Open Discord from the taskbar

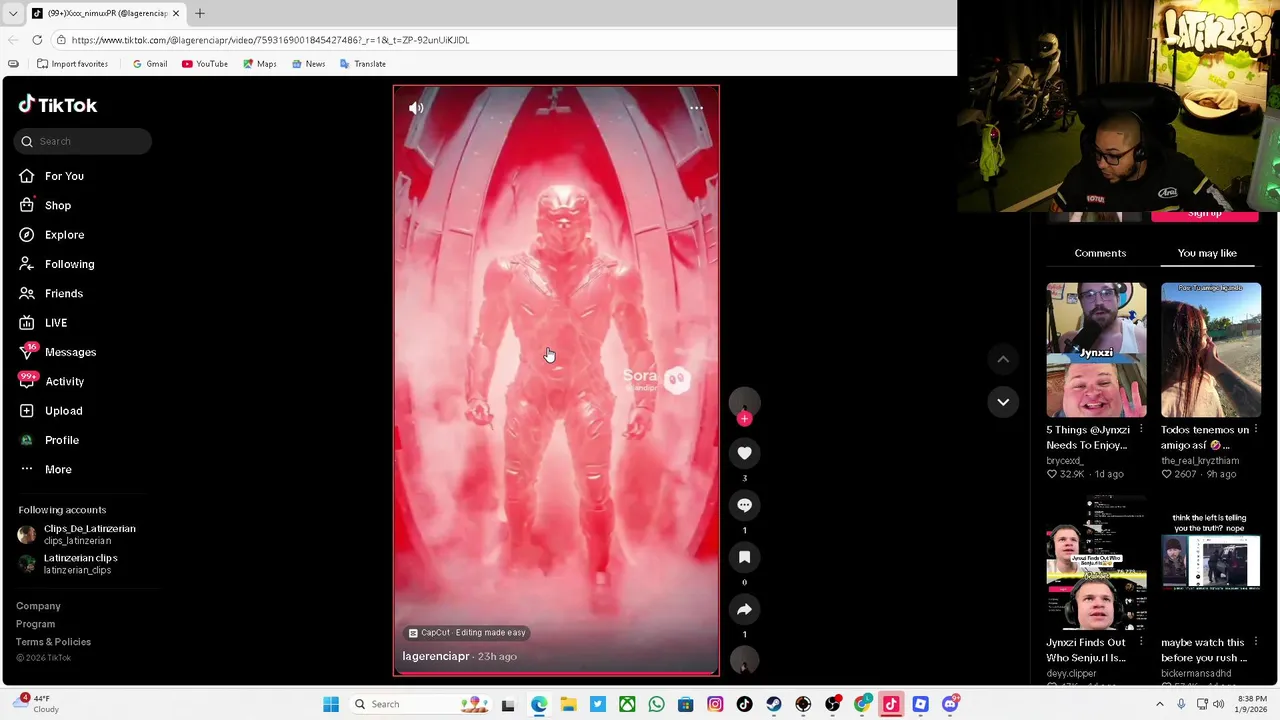950,704
